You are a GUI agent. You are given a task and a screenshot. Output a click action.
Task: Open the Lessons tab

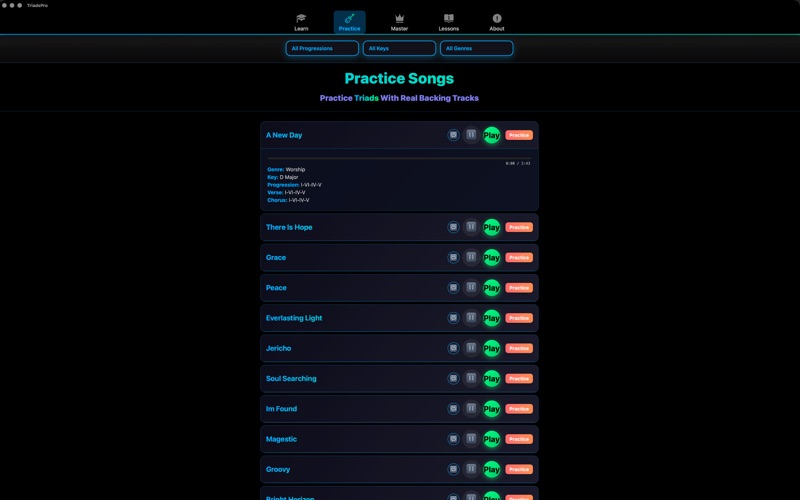click(448, 22)
